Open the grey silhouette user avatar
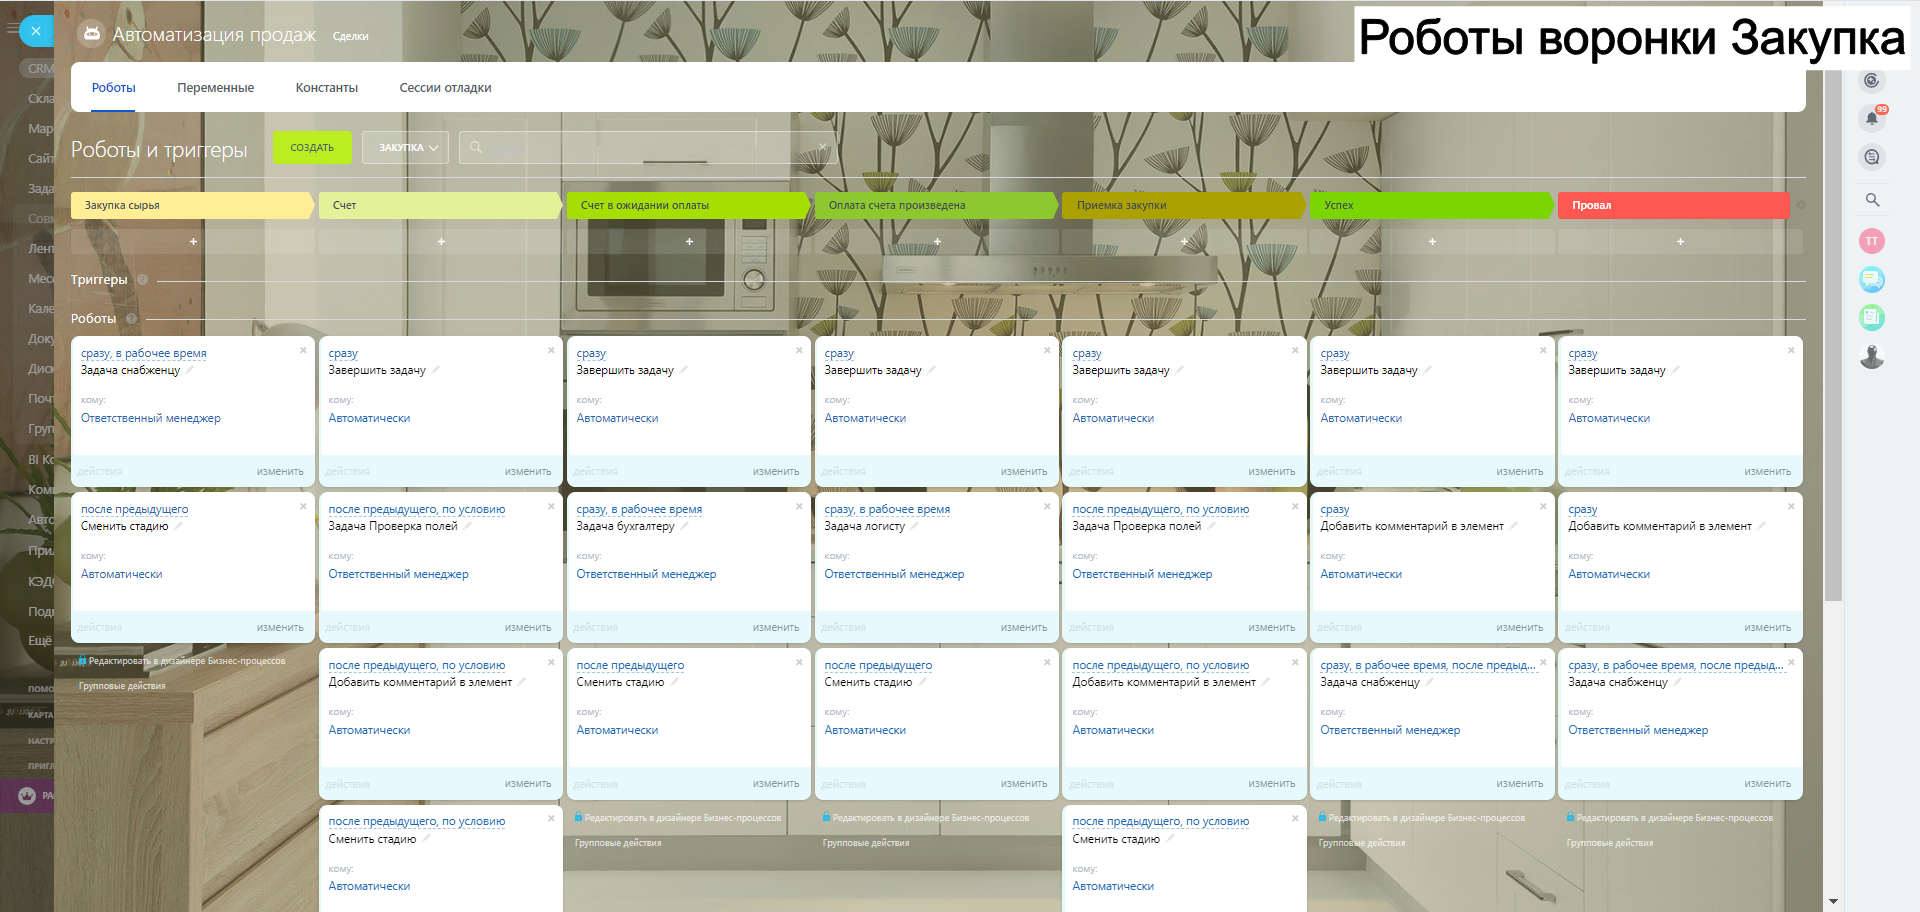Viewport: 1920px width, 912px height. pyautogui.click(x=1872, y=357)
